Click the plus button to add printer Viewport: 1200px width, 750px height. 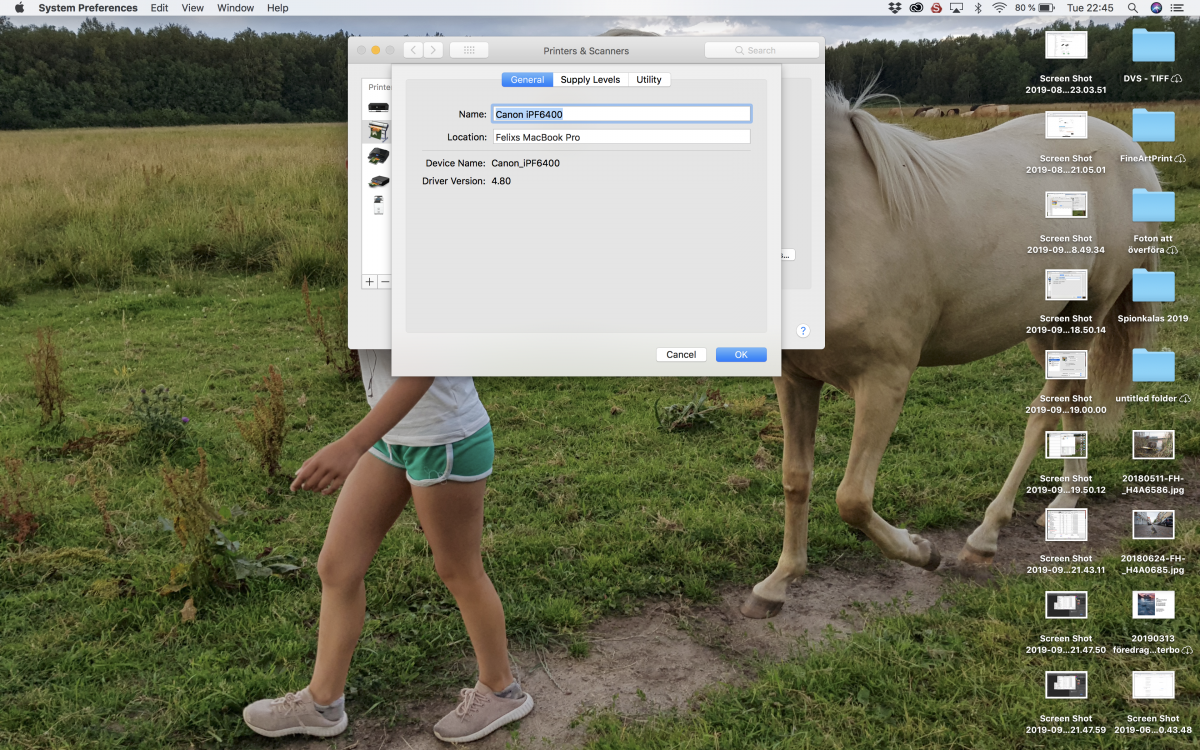click(x=369, y=282)
